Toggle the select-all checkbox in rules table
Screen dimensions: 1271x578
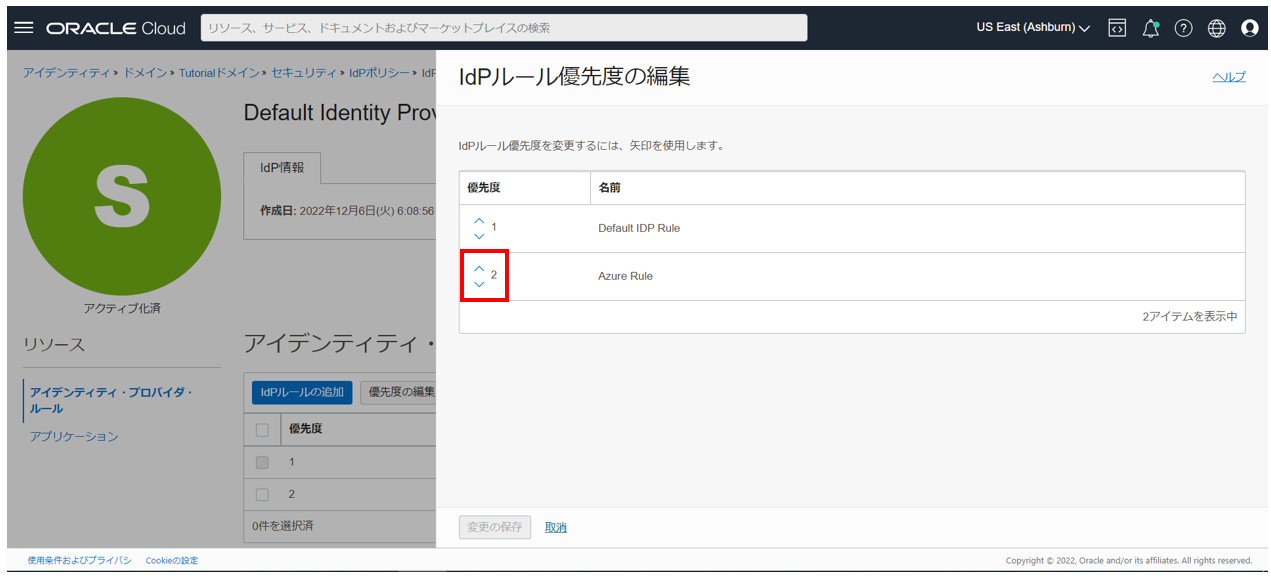click(262, 430)
